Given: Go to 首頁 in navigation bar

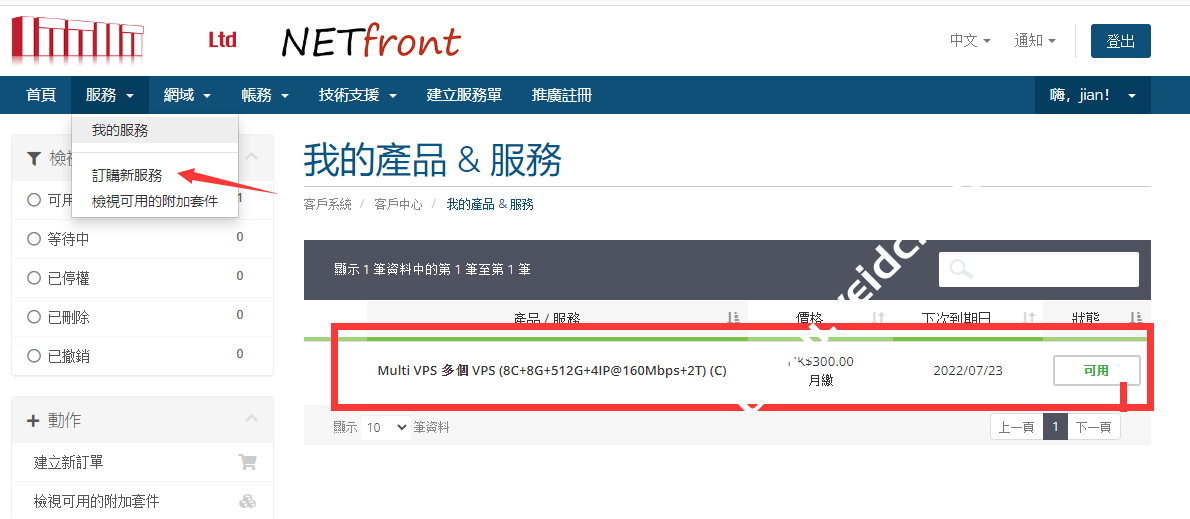Looking at the screenshot, I should (41, 96).
